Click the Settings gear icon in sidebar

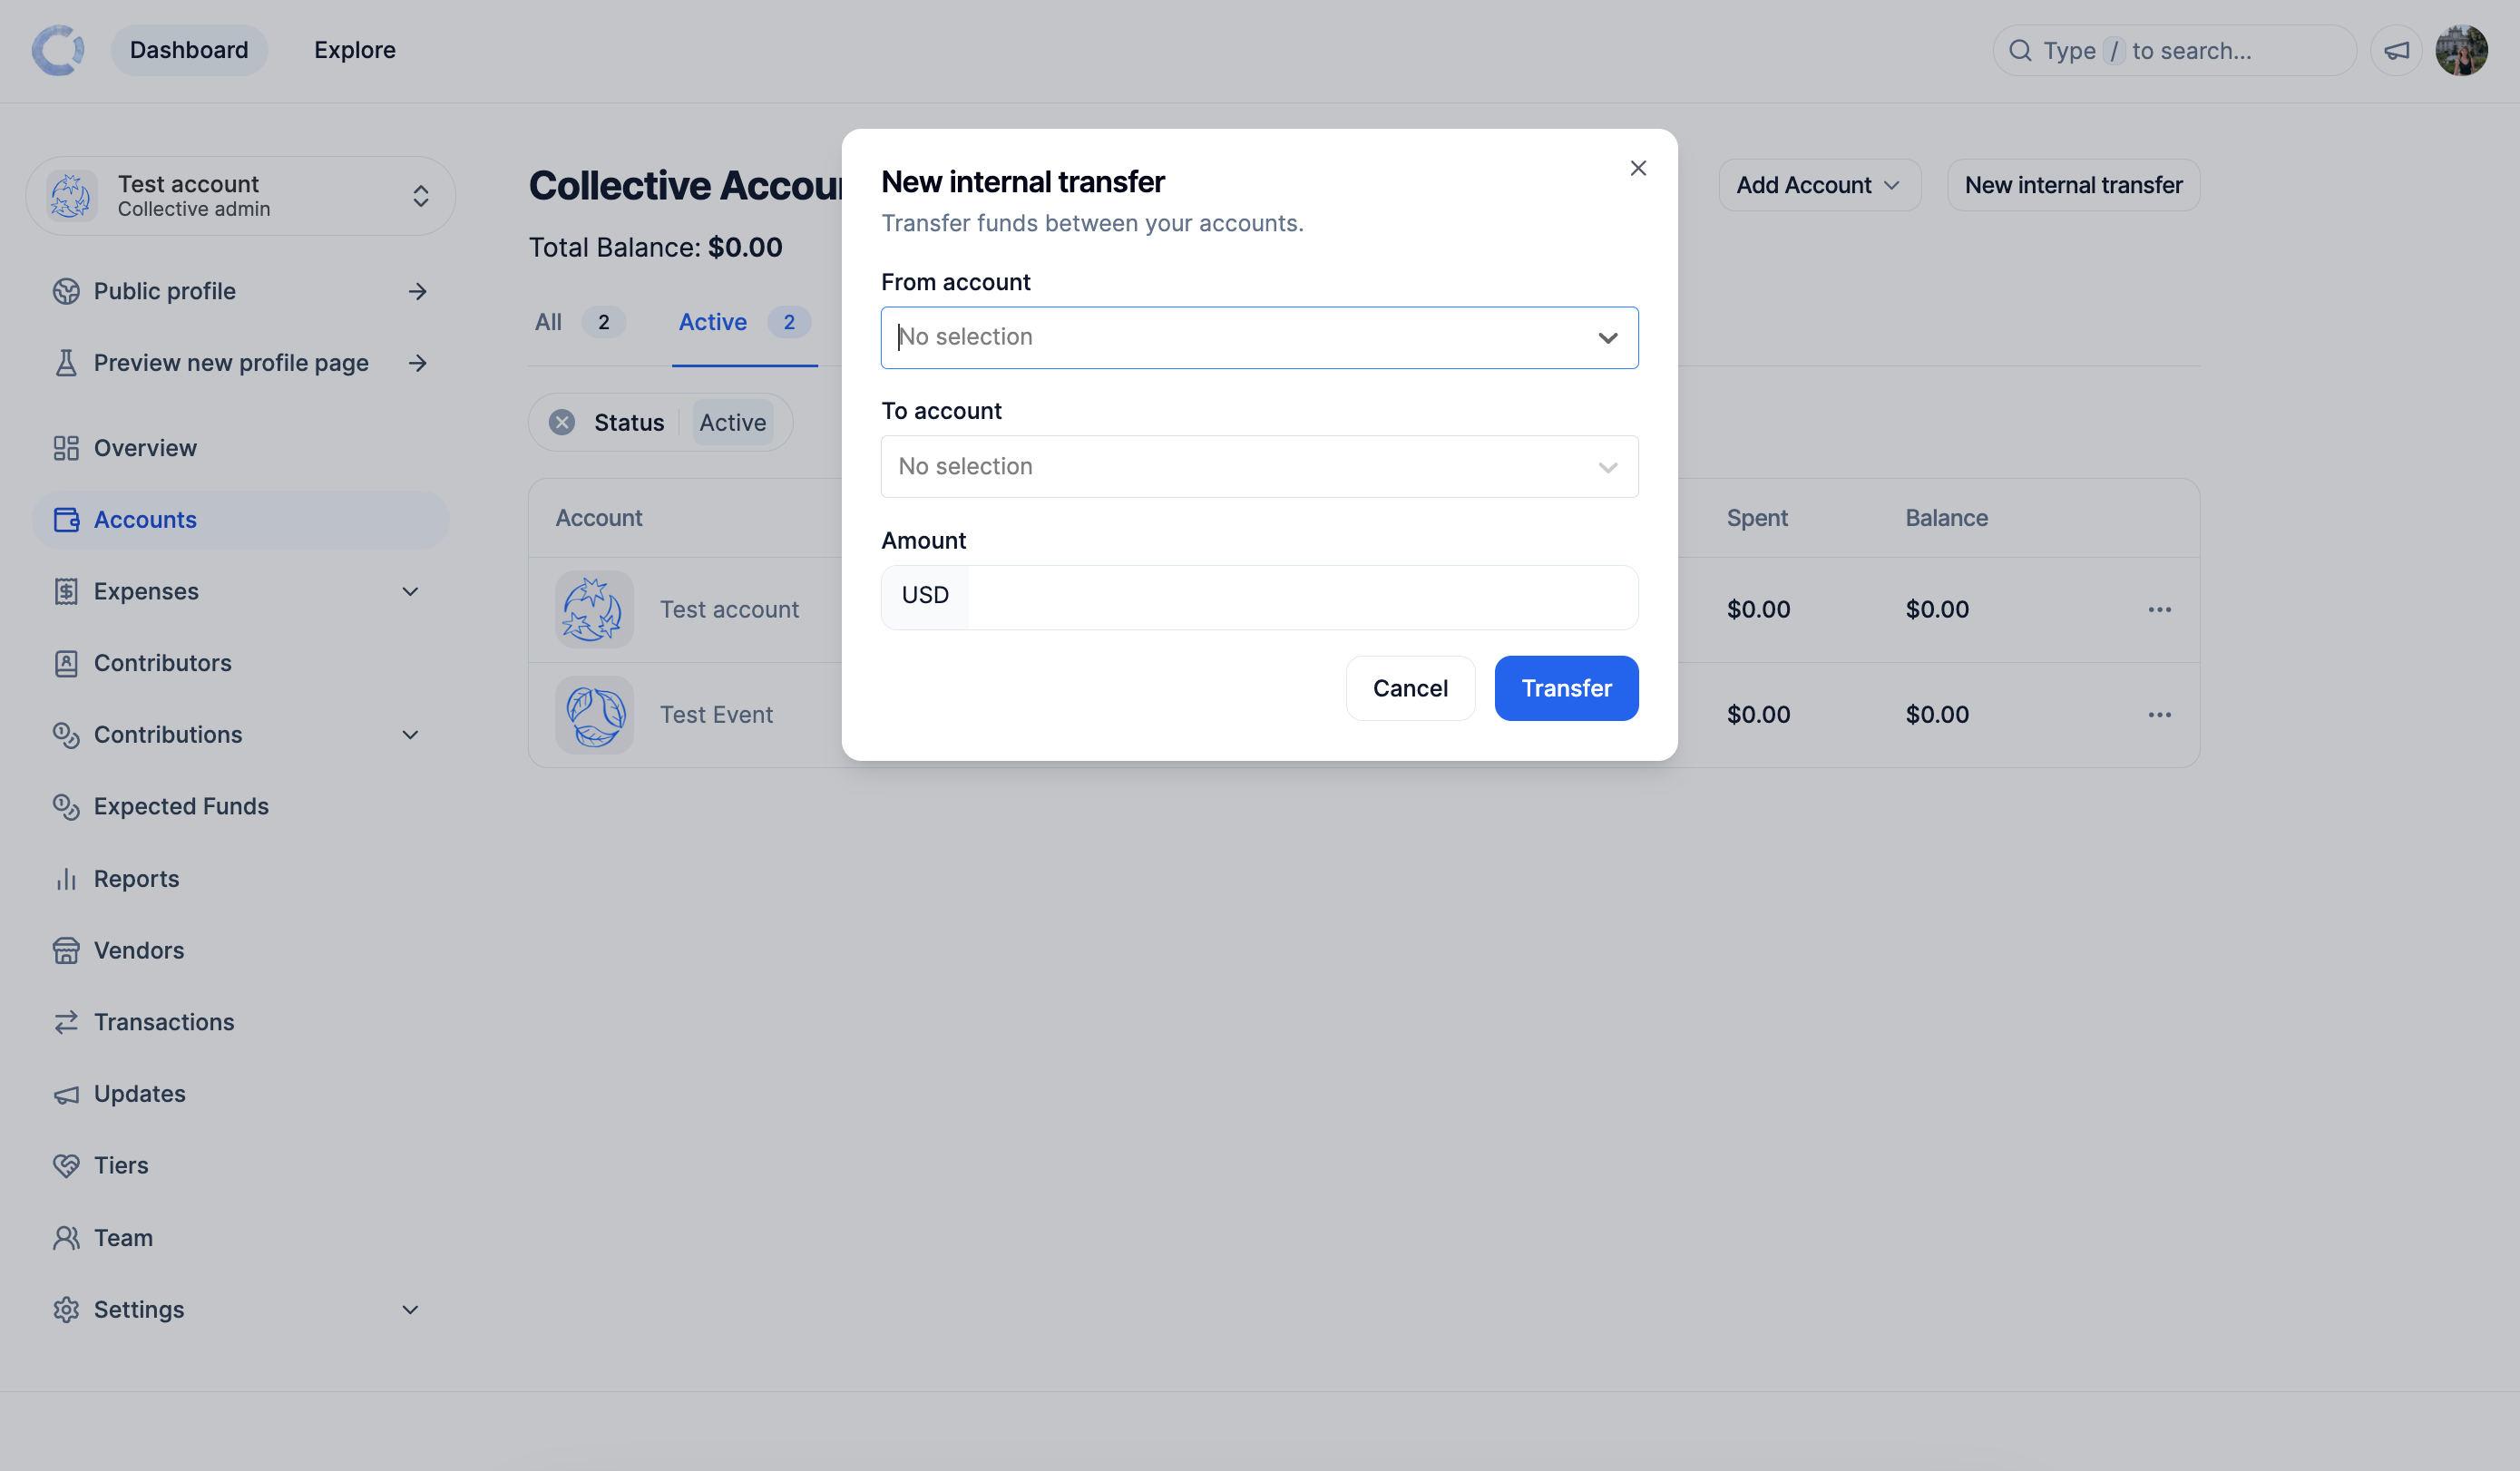(66, 1310)
